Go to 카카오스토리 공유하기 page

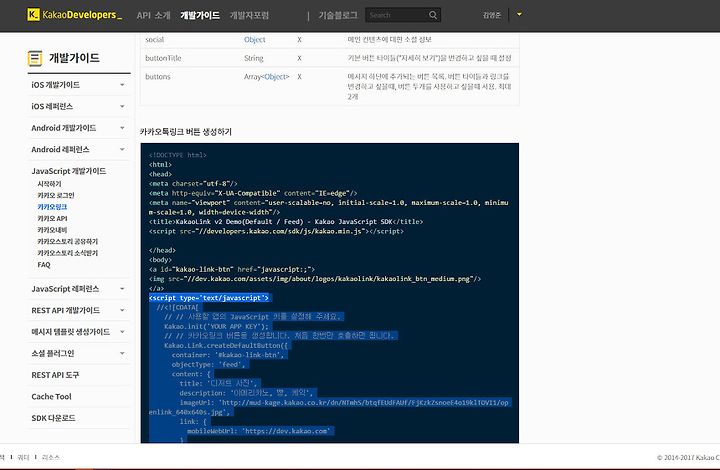coord(68,241)
